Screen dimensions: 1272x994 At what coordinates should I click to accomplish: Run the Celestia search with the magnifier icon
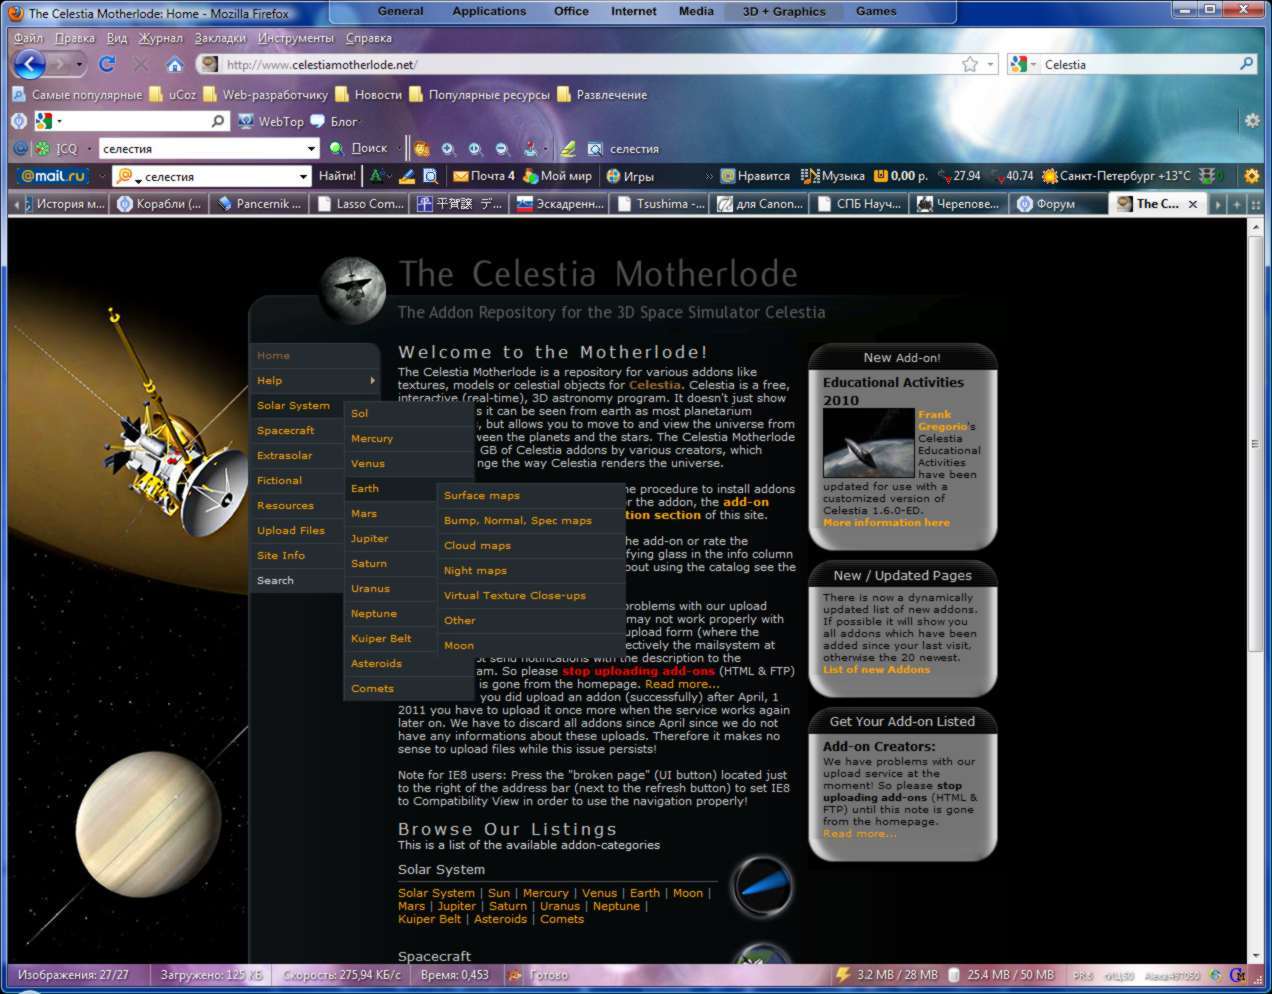(1246, 64)
